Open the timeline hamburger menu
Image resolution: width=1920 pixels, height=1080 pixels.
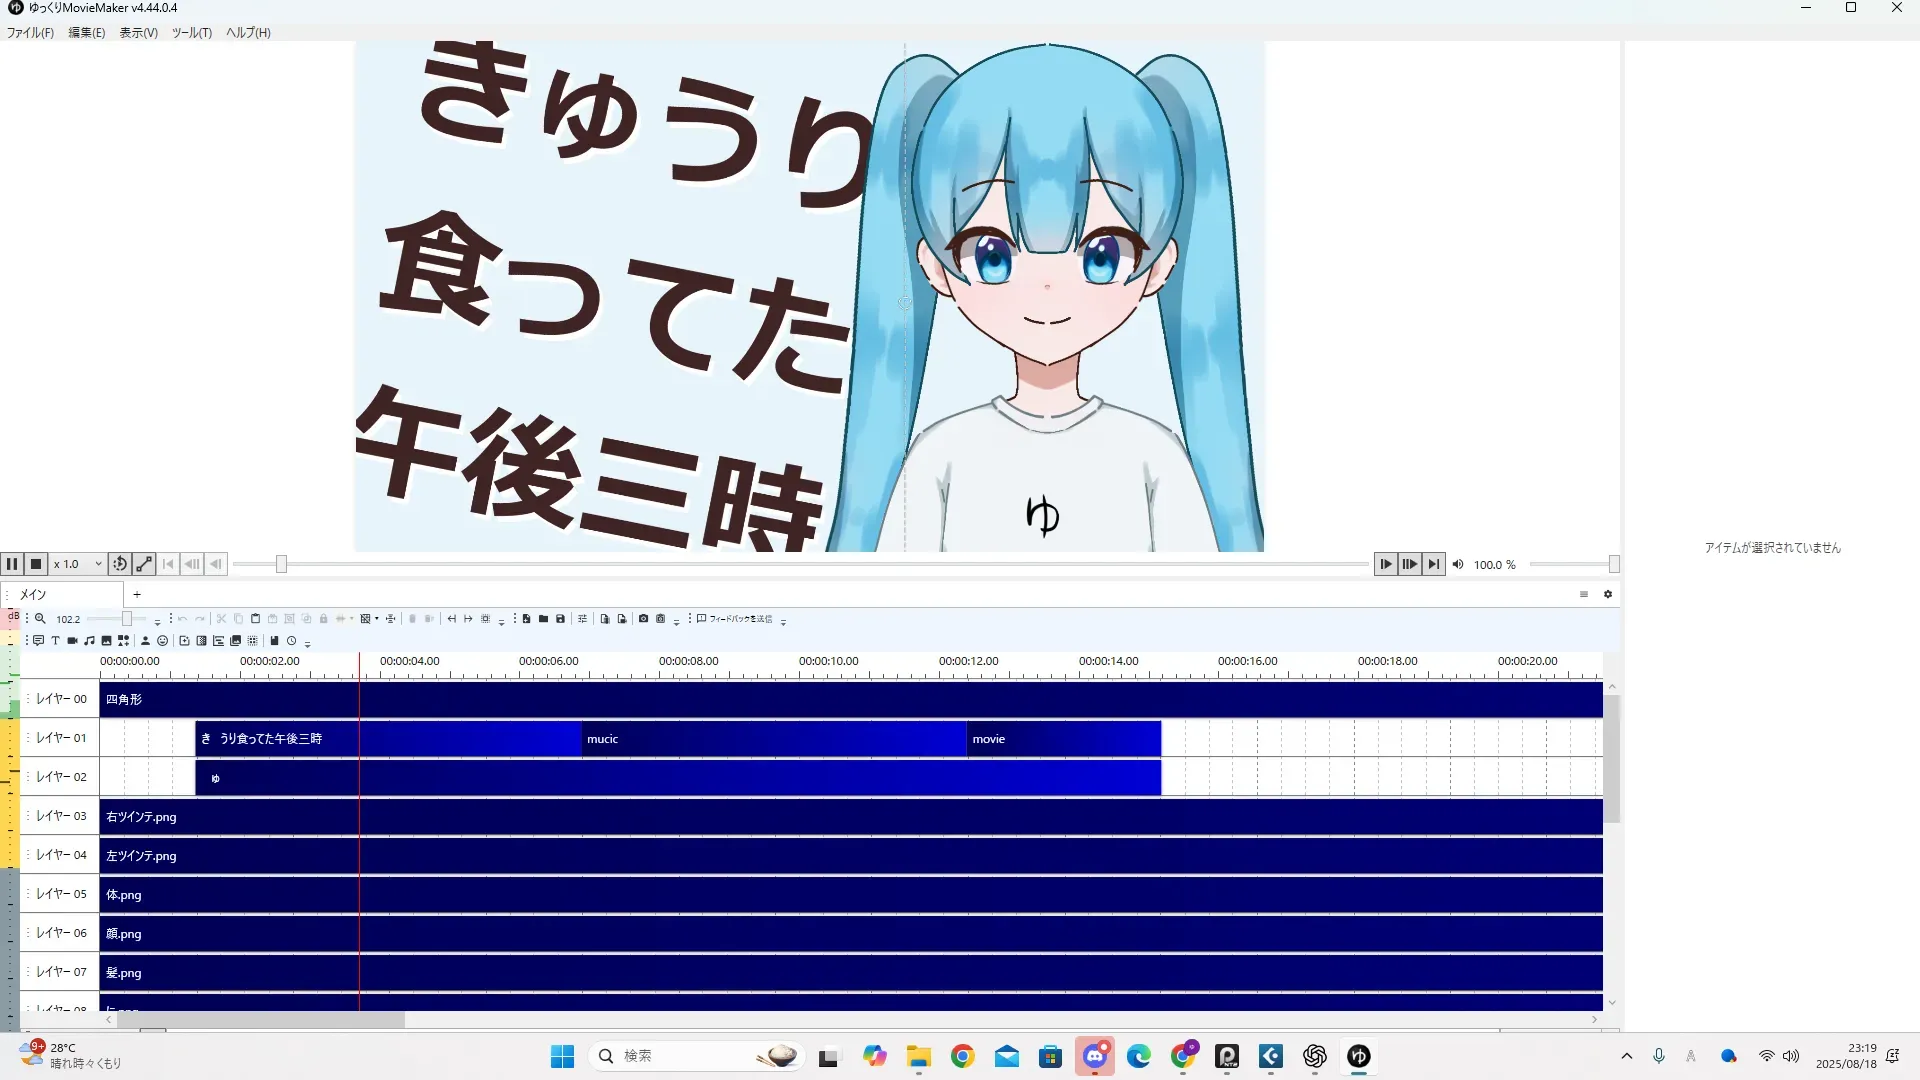click(1584, 594)
